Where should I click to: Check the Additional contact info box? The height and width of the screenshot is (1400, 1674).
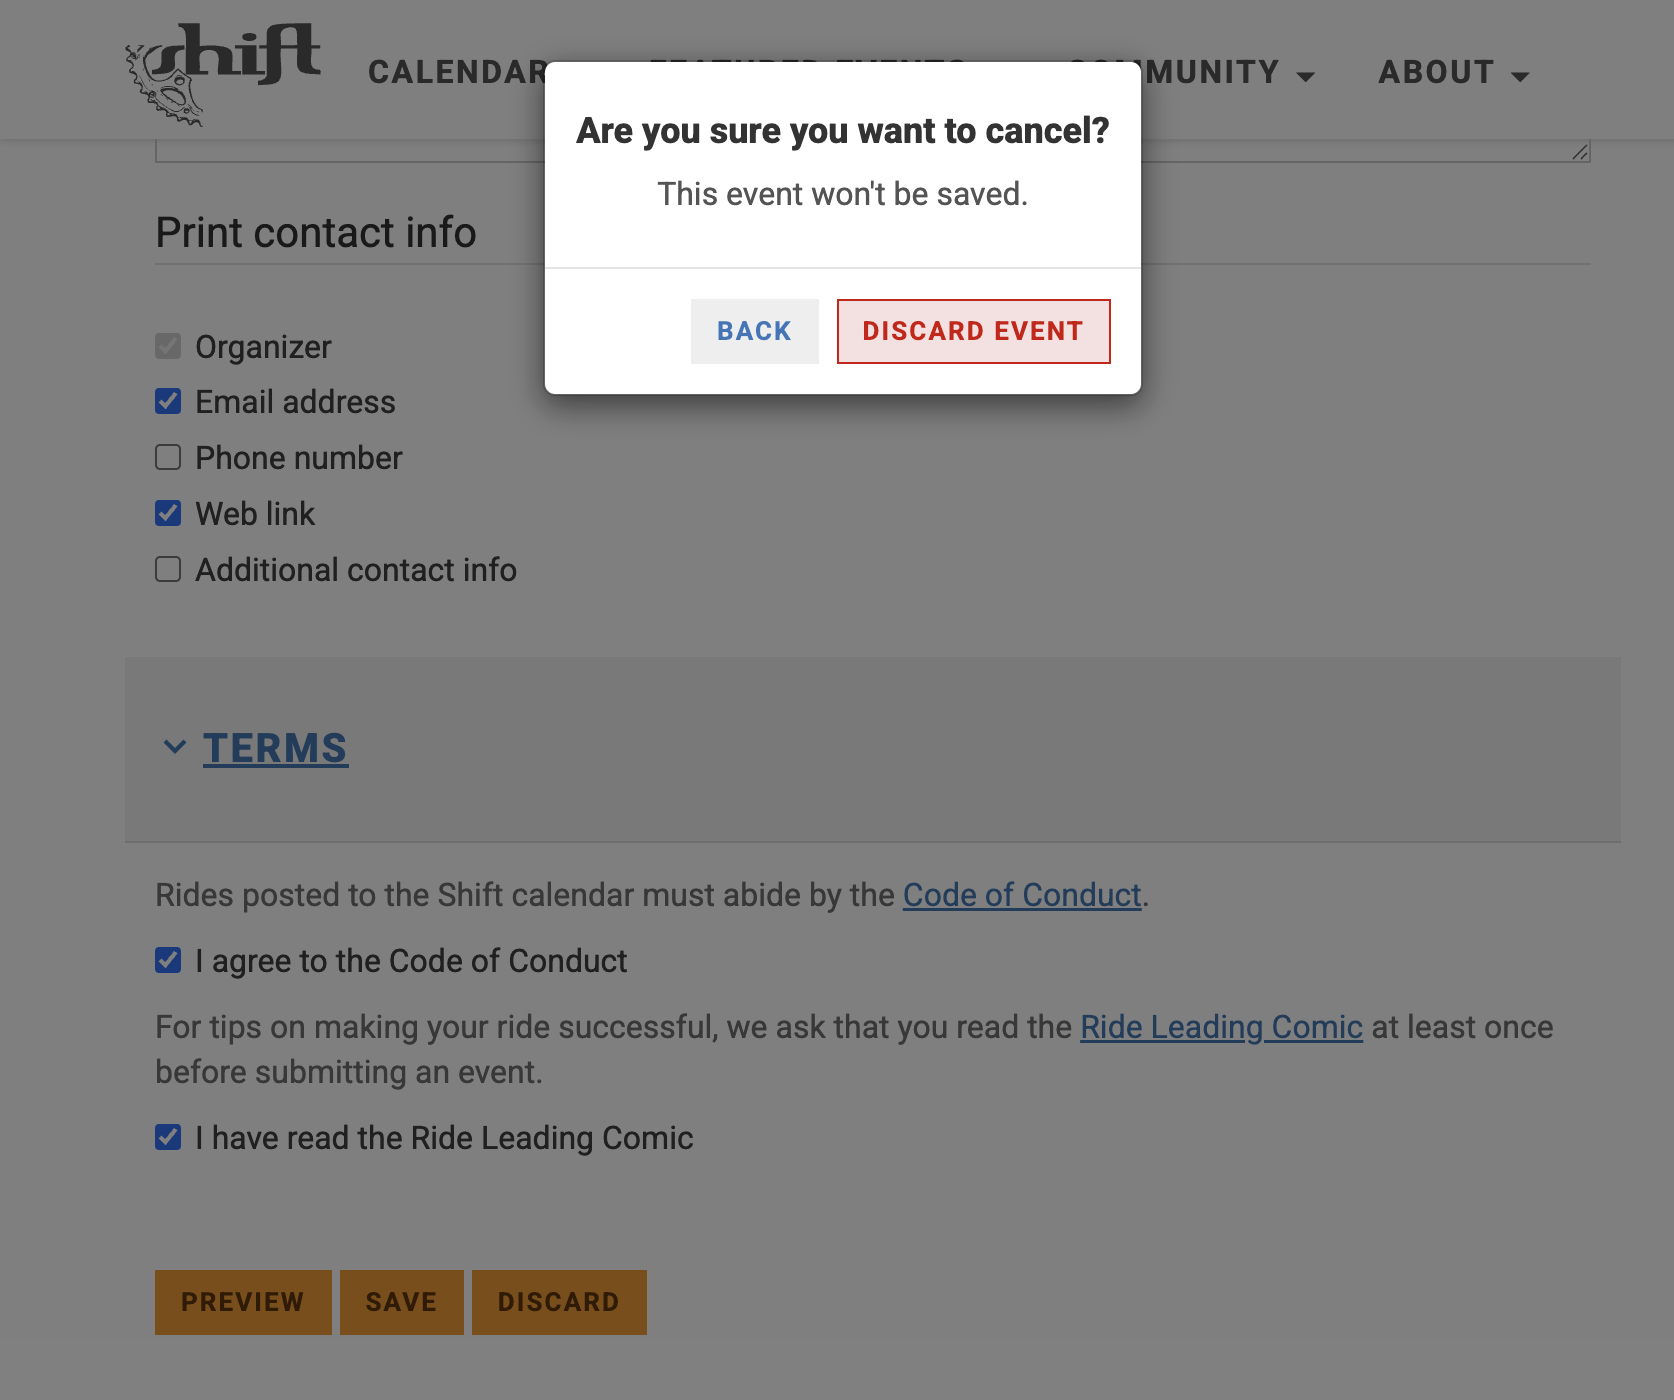(168, 570)
